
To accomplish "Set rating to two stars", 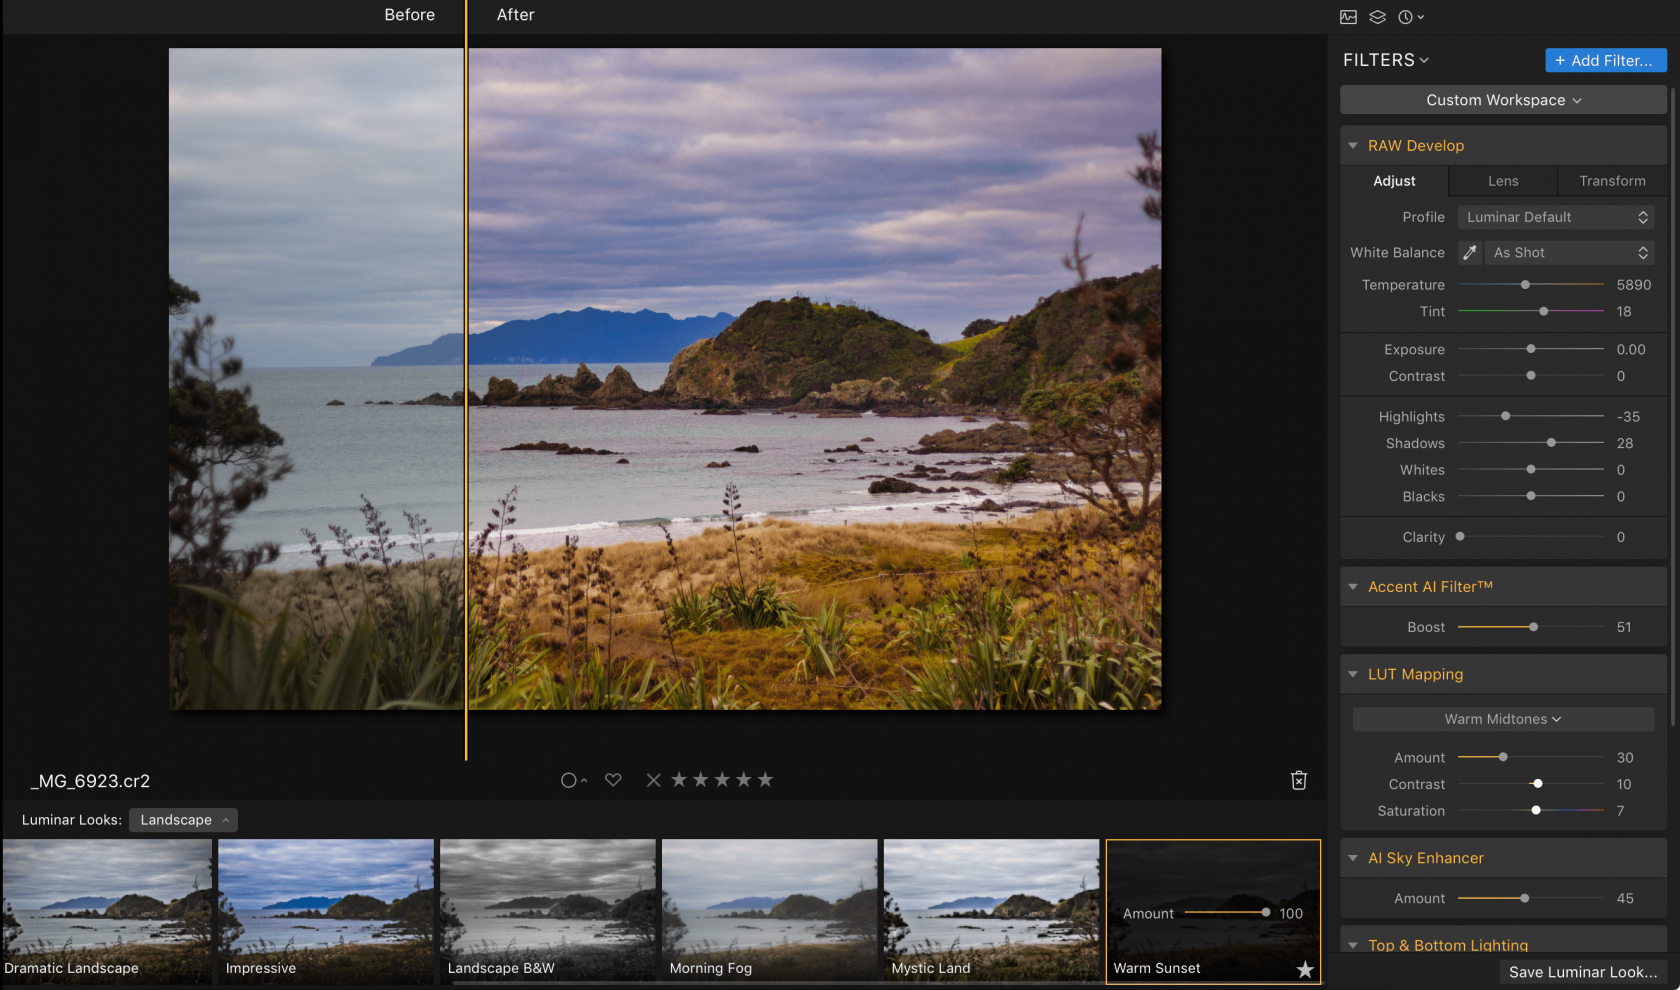I will (700, 780).
